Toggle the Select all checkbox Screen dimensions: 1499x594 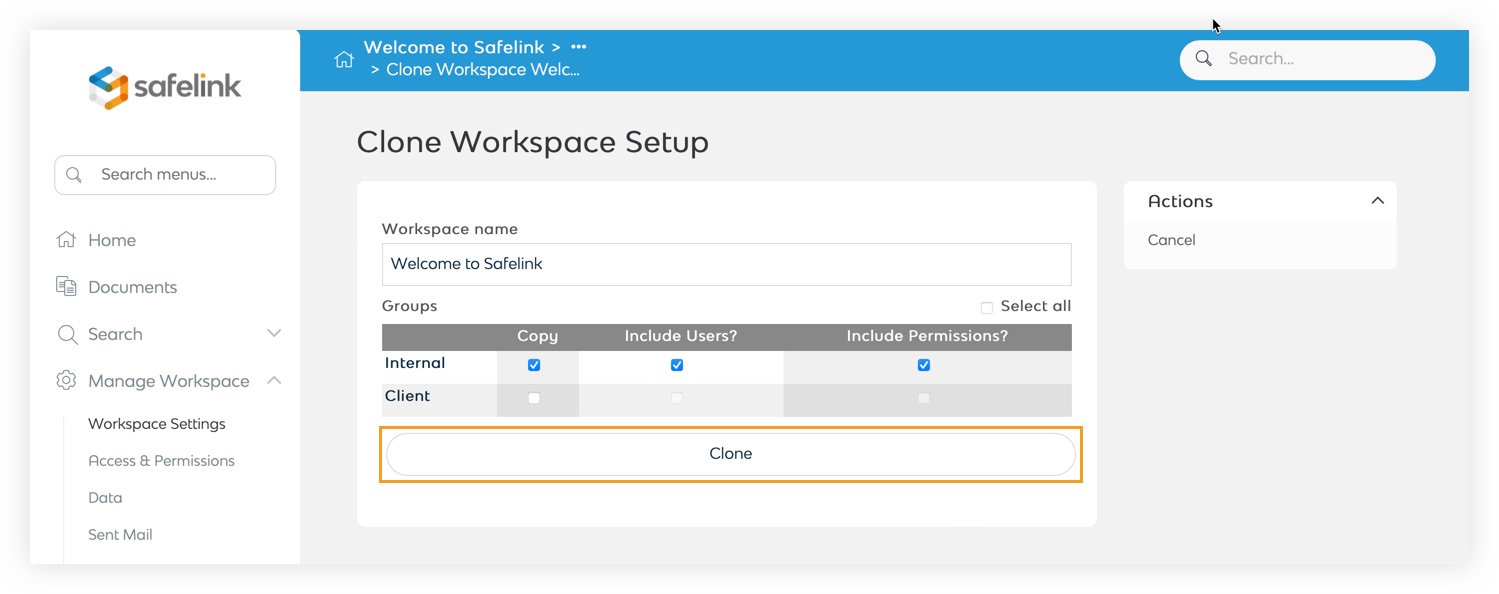tap(987, 308)
